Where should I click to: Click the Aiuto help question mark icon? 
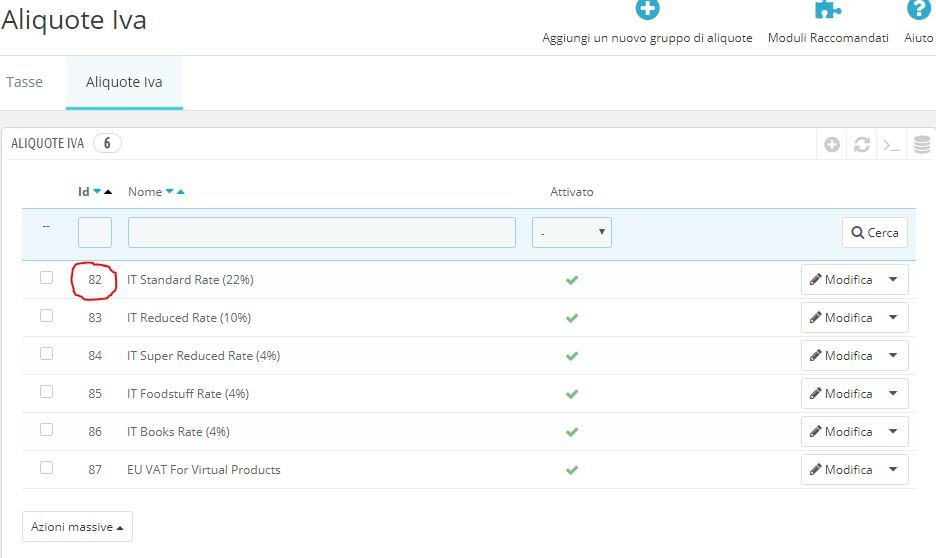[x=918, y=10]
